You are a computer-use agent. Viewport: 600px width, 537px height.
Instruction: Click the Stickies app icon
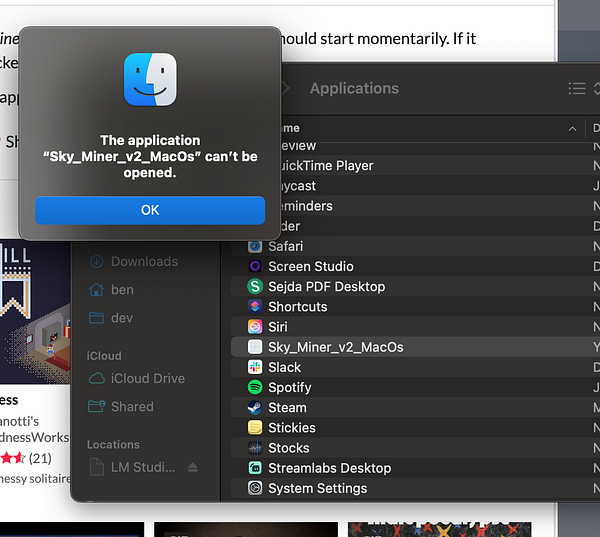[x=255, y=428]
